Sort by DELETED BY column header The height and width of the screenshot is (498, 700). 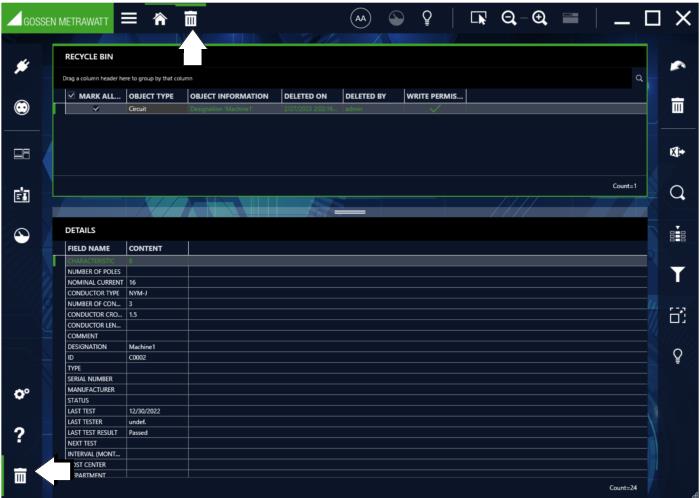pyautogui.click(x=374, y=96)
